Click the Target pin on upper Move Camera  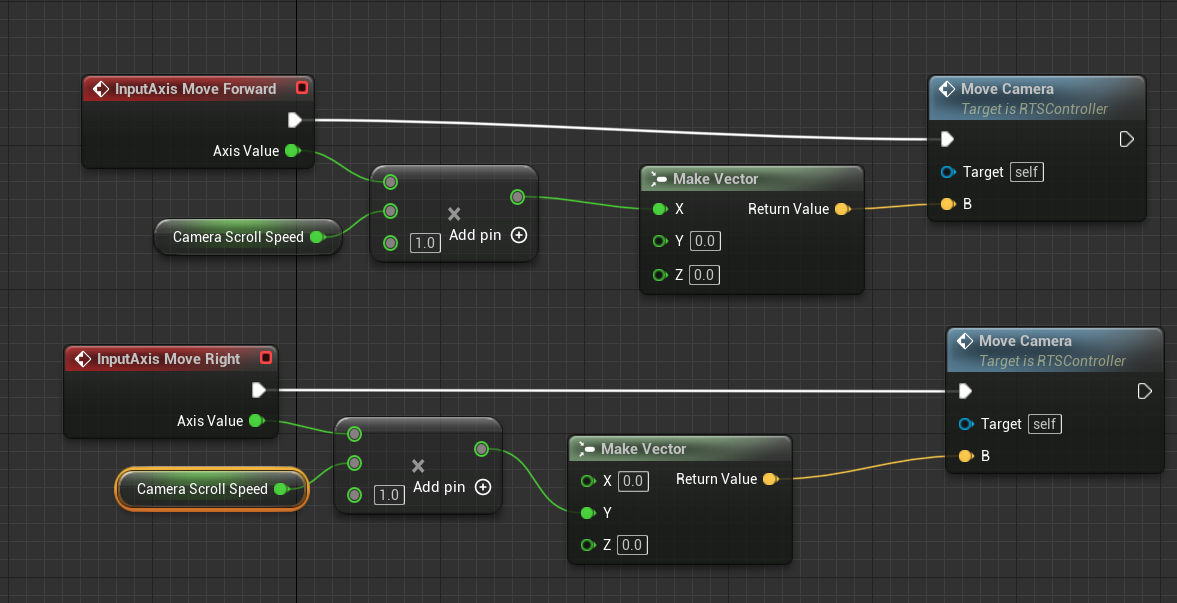pos(948,172)
